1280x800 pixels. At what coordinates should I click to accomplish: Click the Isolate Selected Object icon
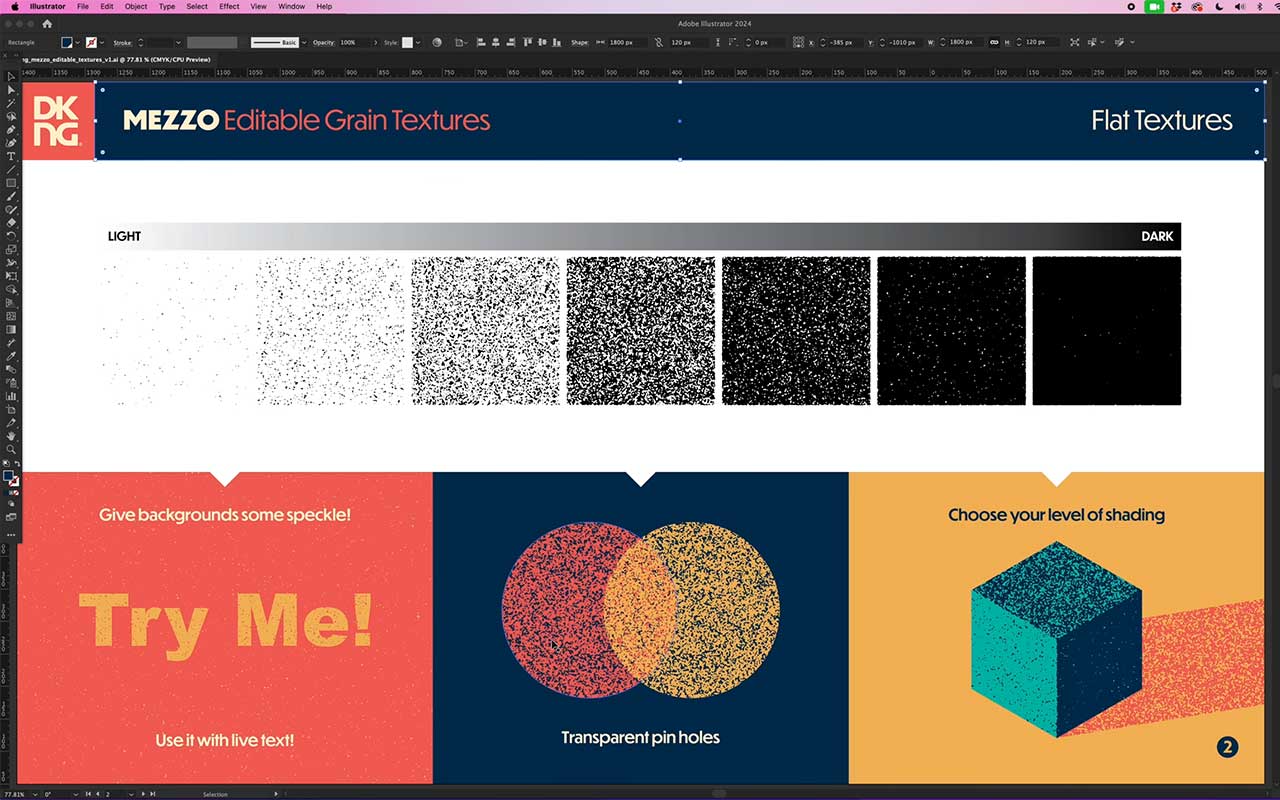pyautogui.click(x=1075, y=42)
